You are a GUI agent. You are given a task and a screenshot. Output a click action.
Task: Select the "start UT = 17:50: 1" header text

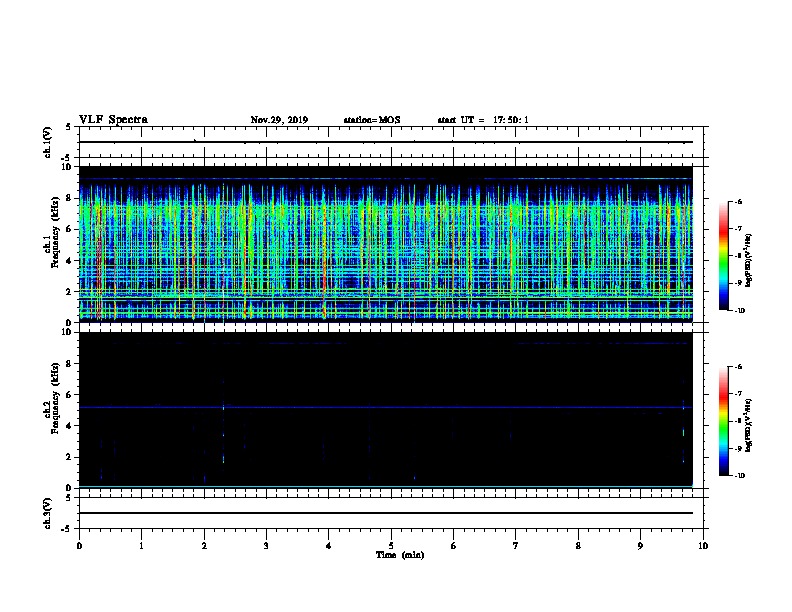(483, 120)
